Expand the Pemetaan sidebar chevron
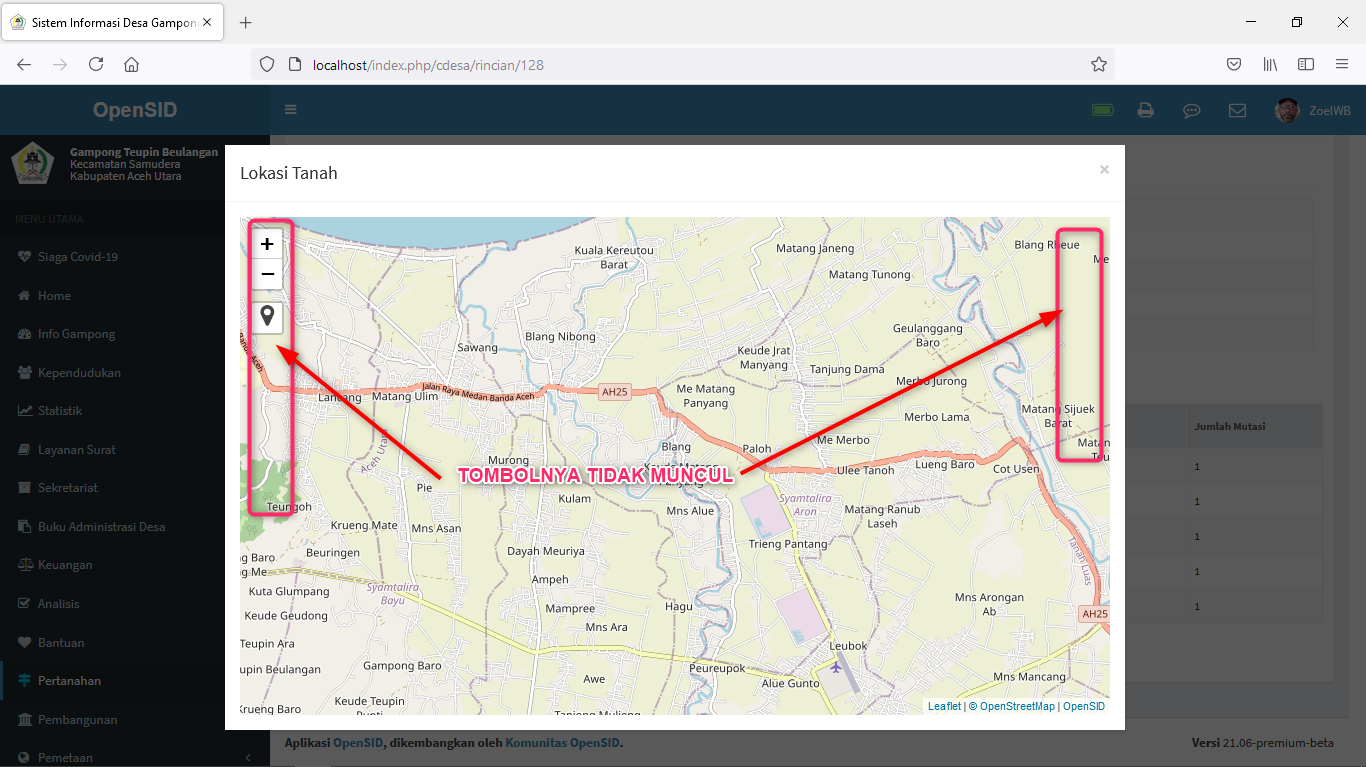 [248, 758]
